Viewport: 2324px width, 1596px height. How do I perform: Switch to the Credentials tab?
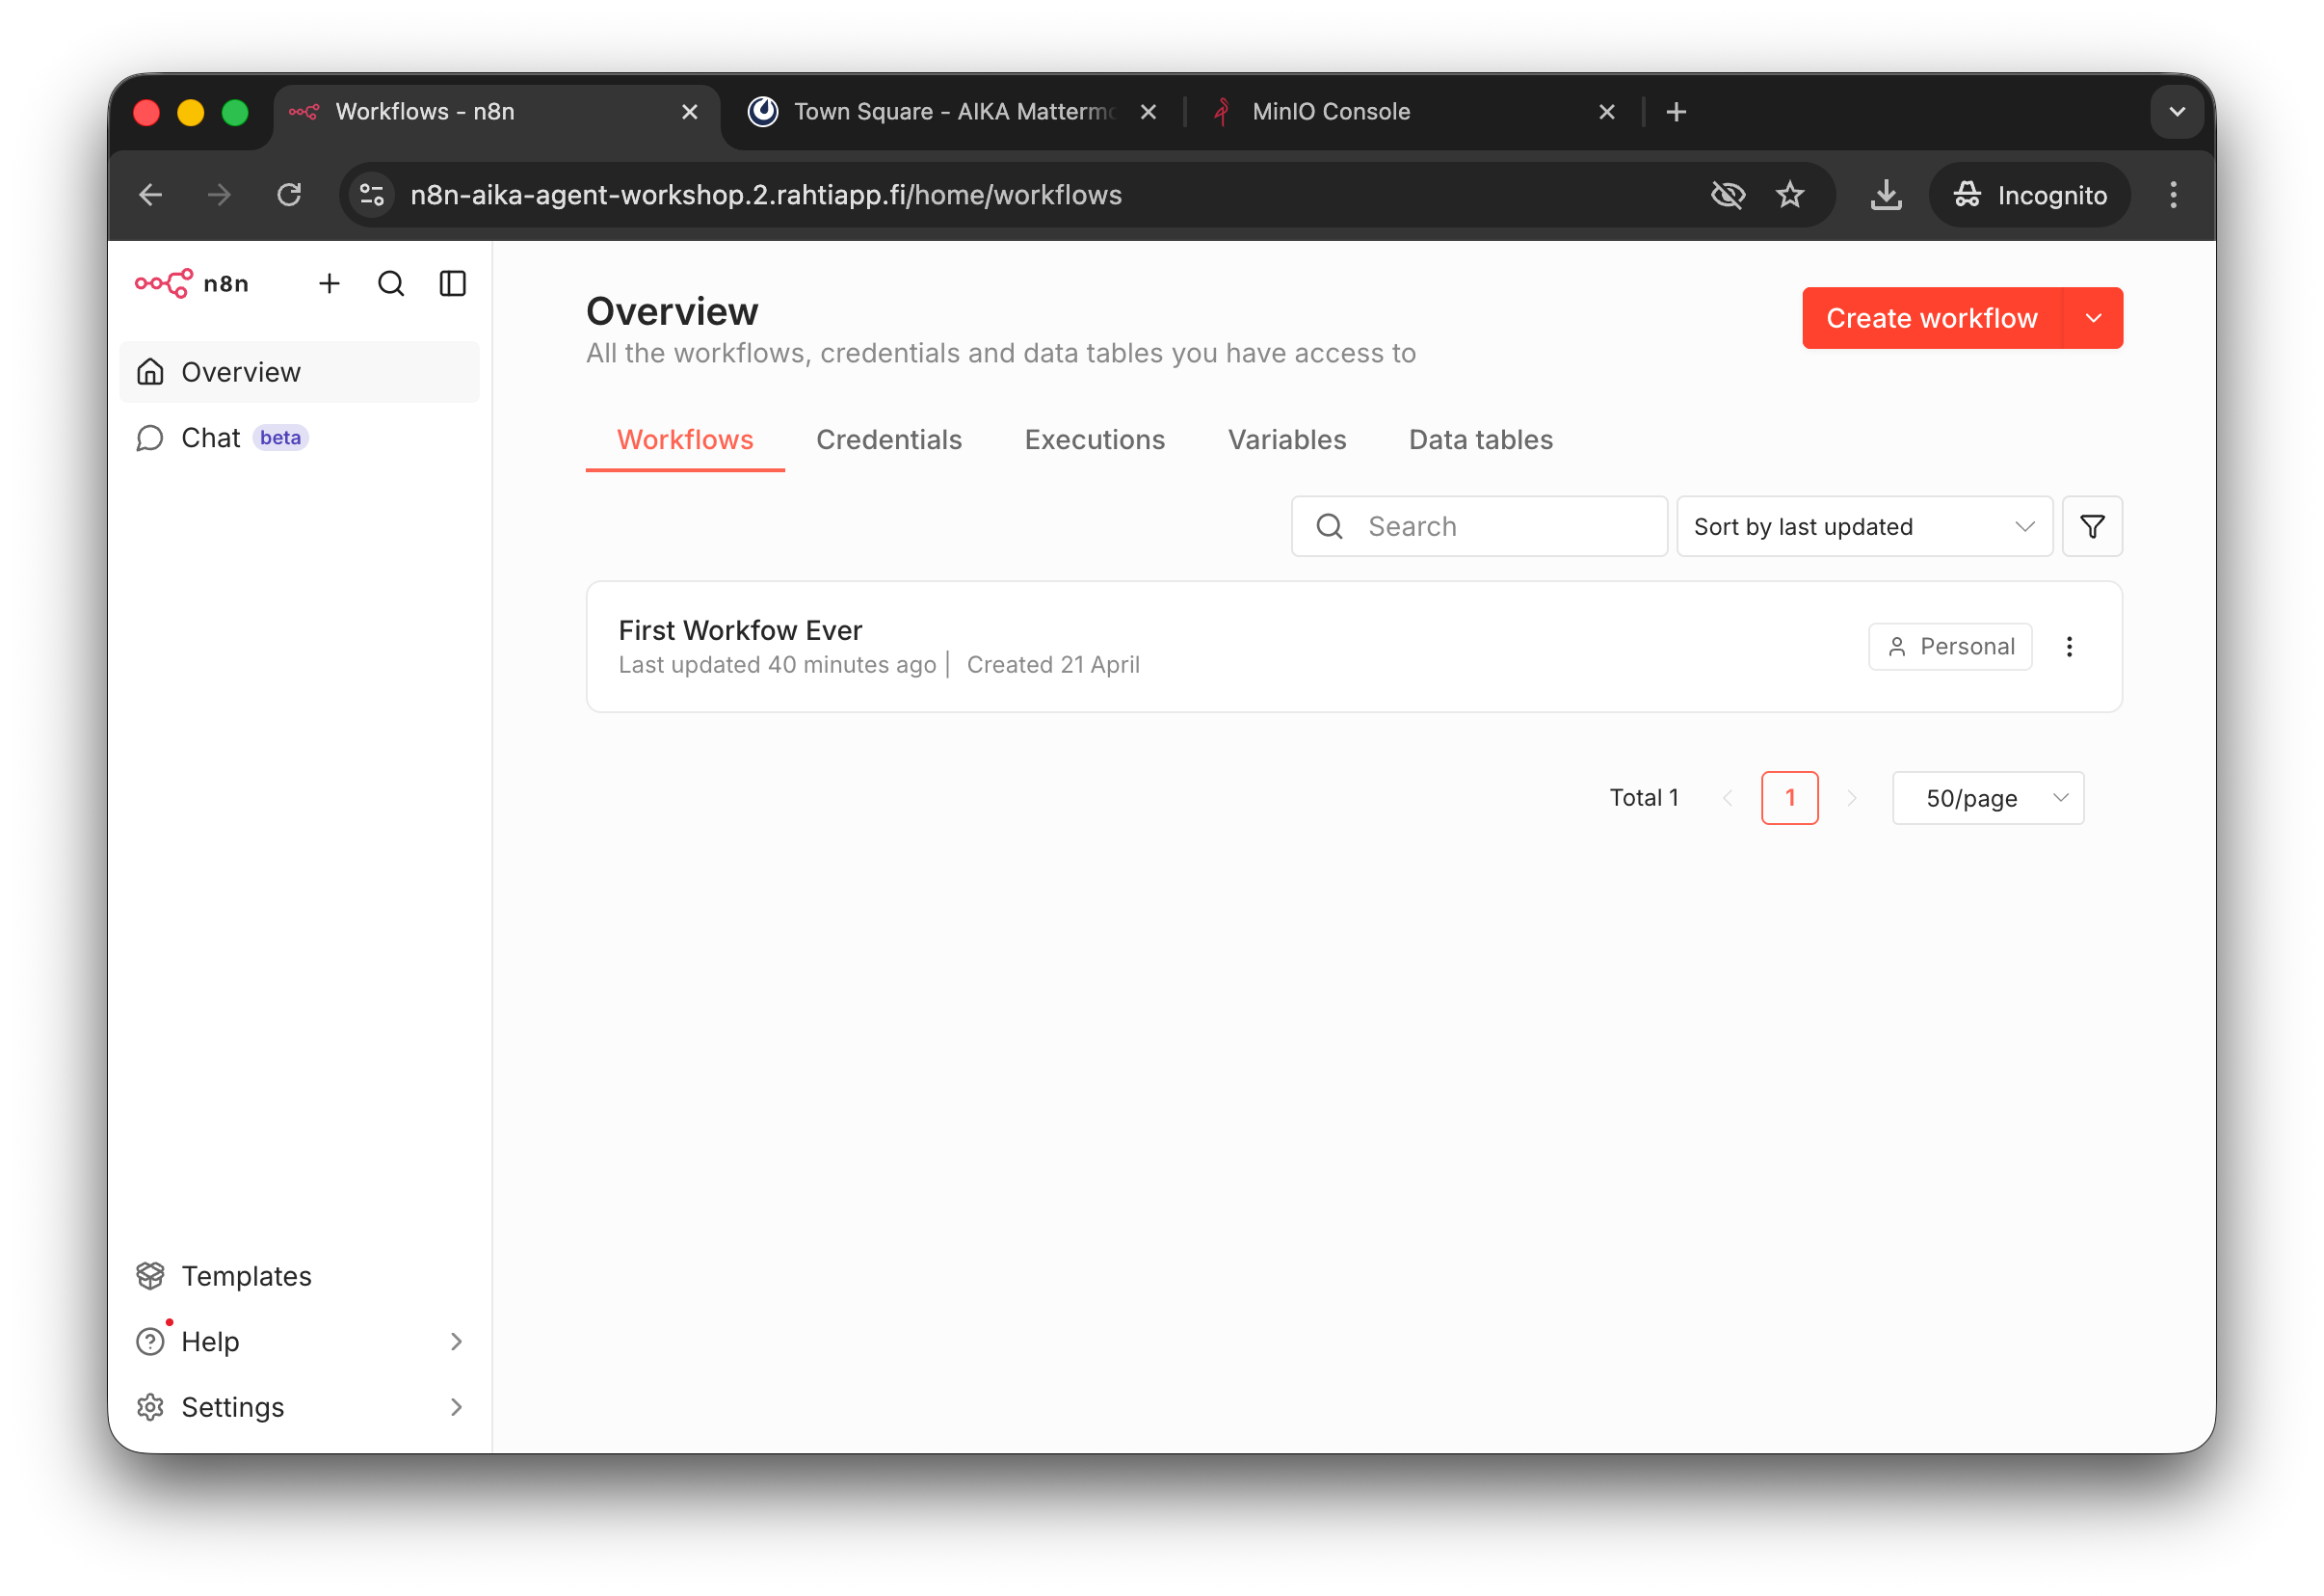(x=888, y=440)
